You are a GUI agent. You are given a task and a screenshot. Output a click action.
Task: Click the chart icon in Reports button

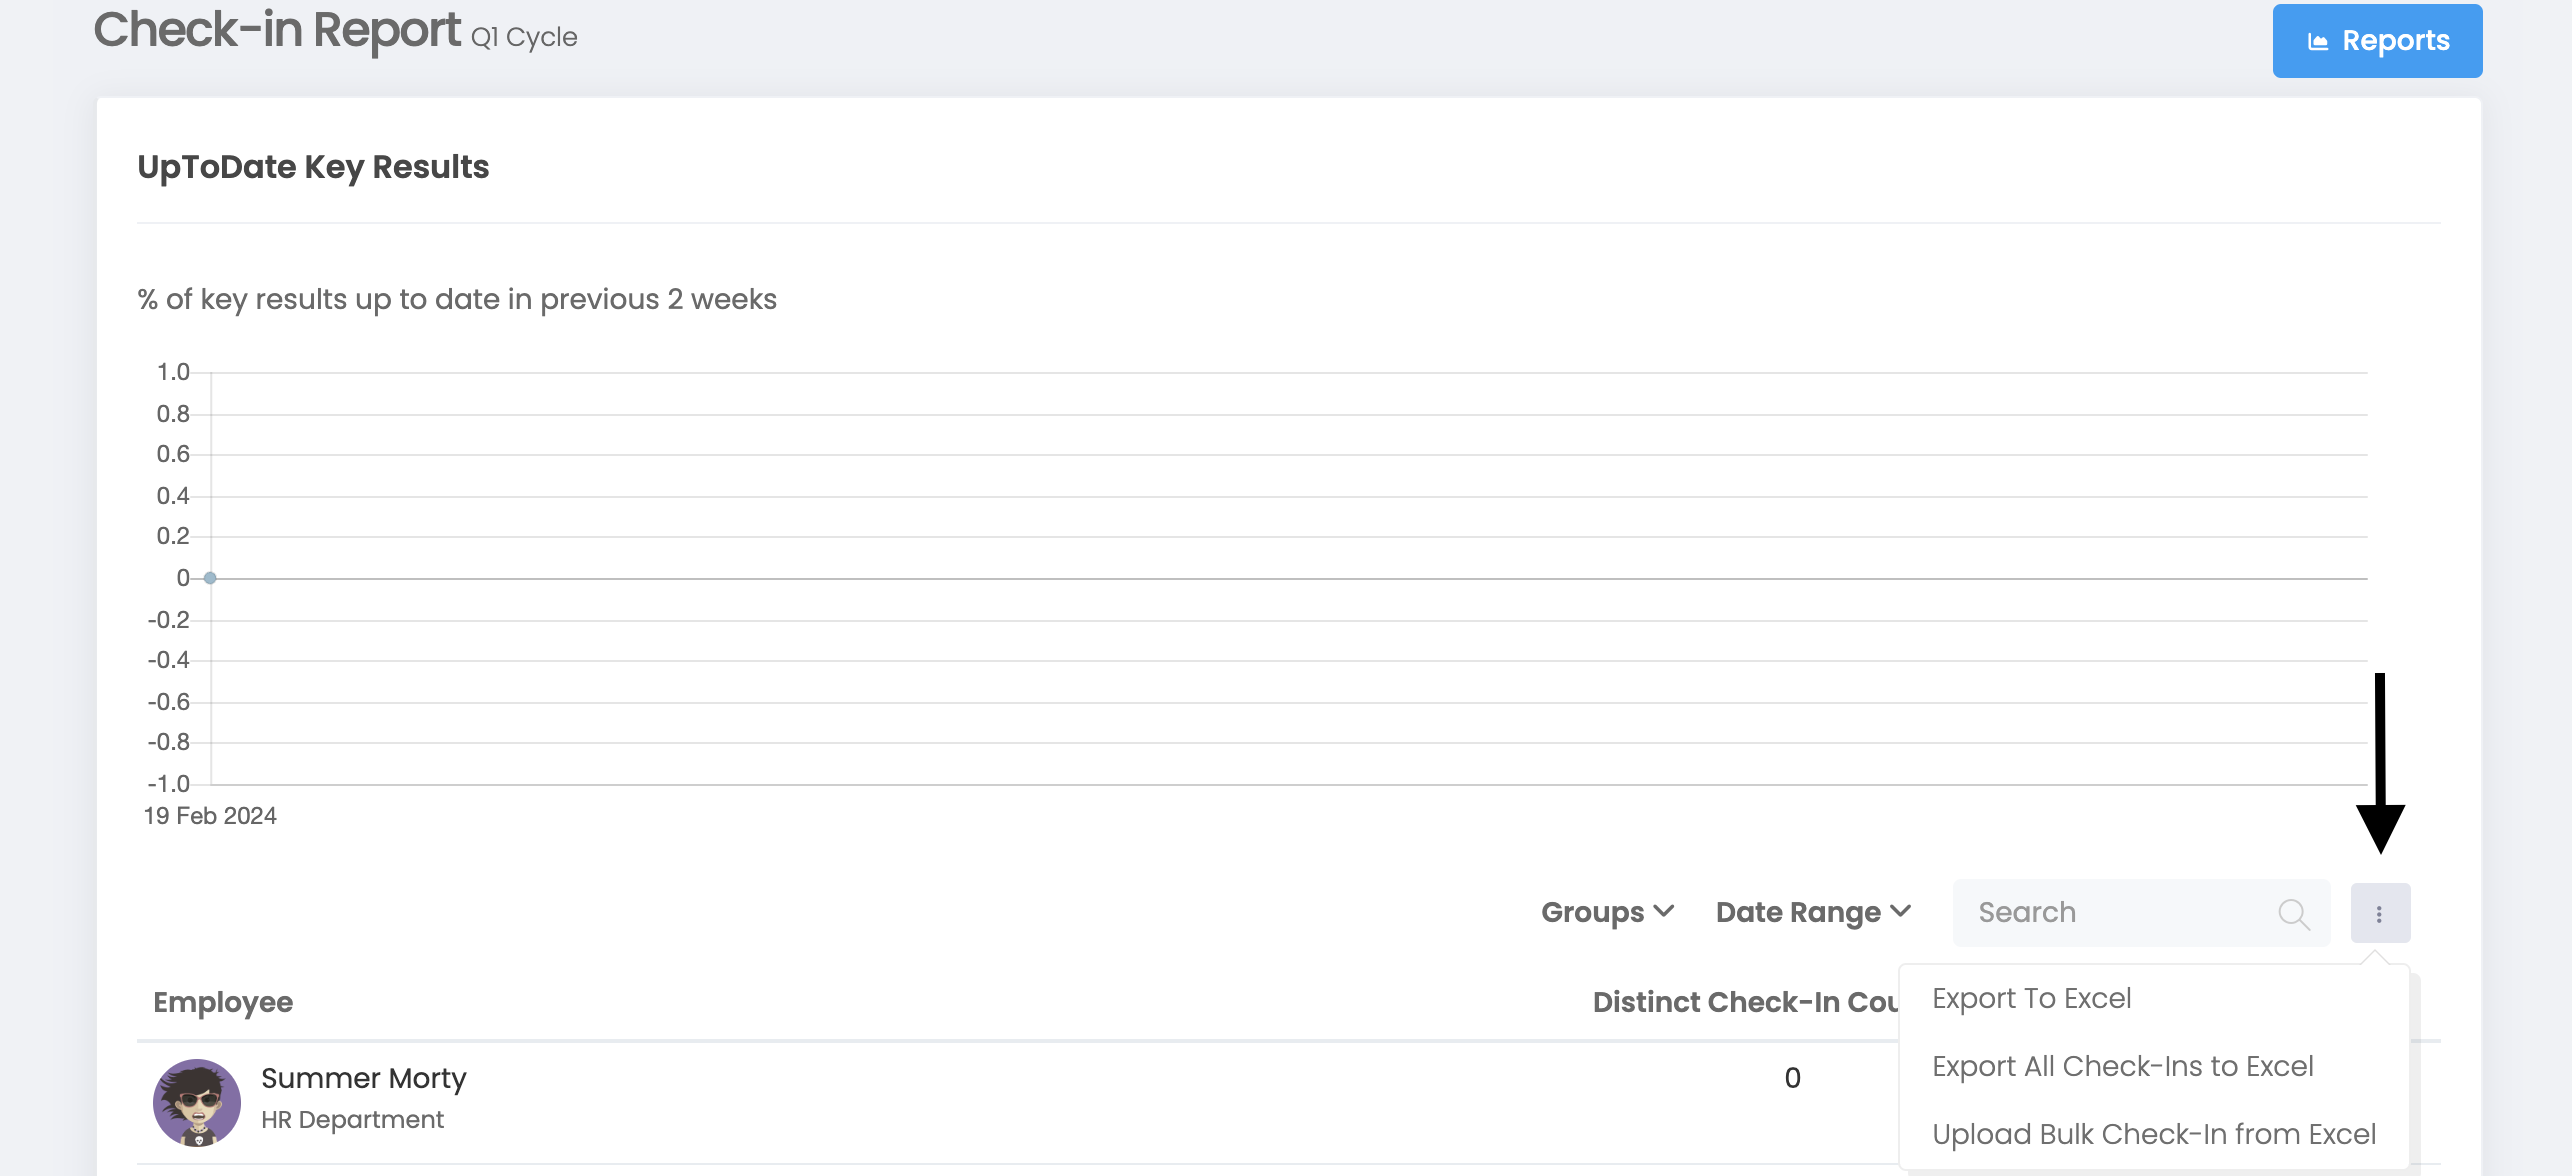[2317, 41]
